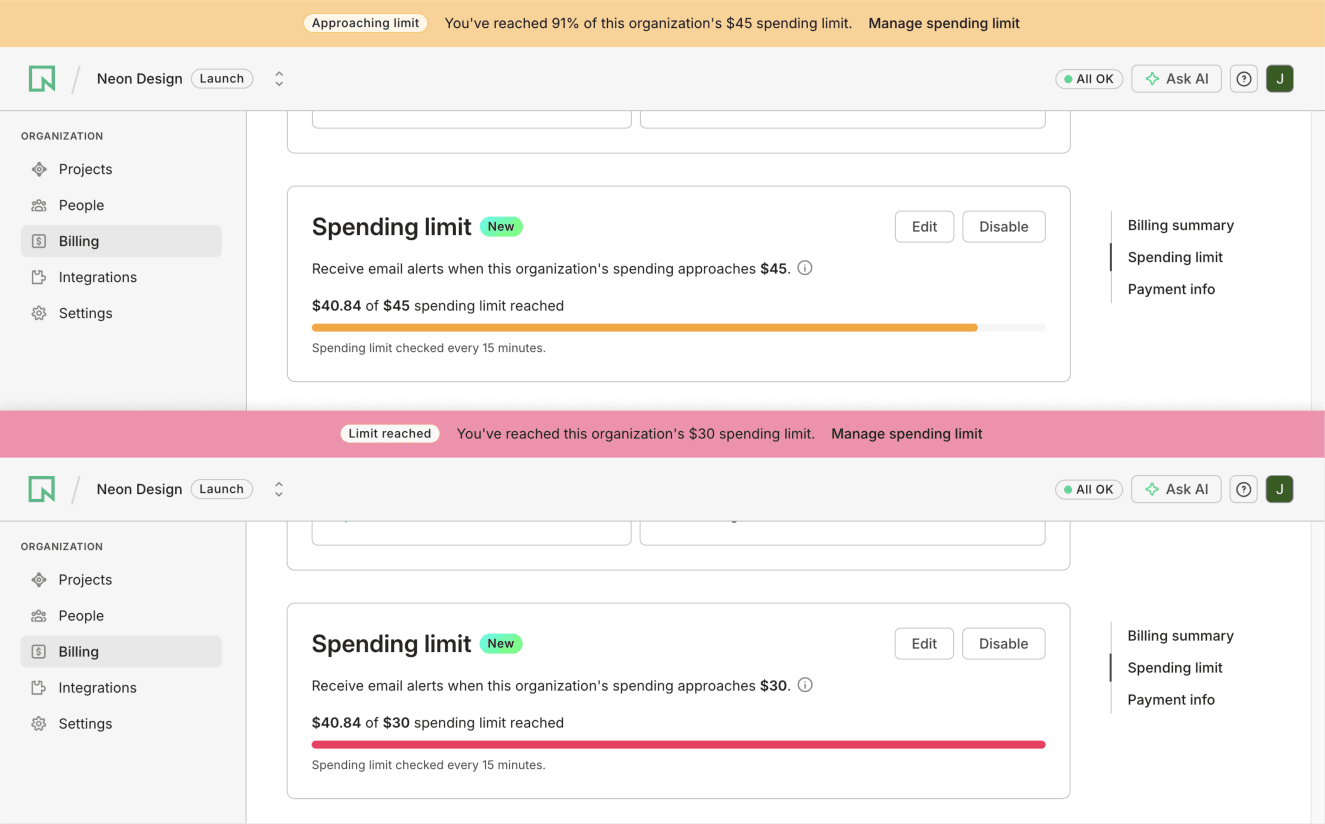This screenshot has height=824, width=1325.
Task: Click the Neon logo below the orange banner
Action: (42, 79)
